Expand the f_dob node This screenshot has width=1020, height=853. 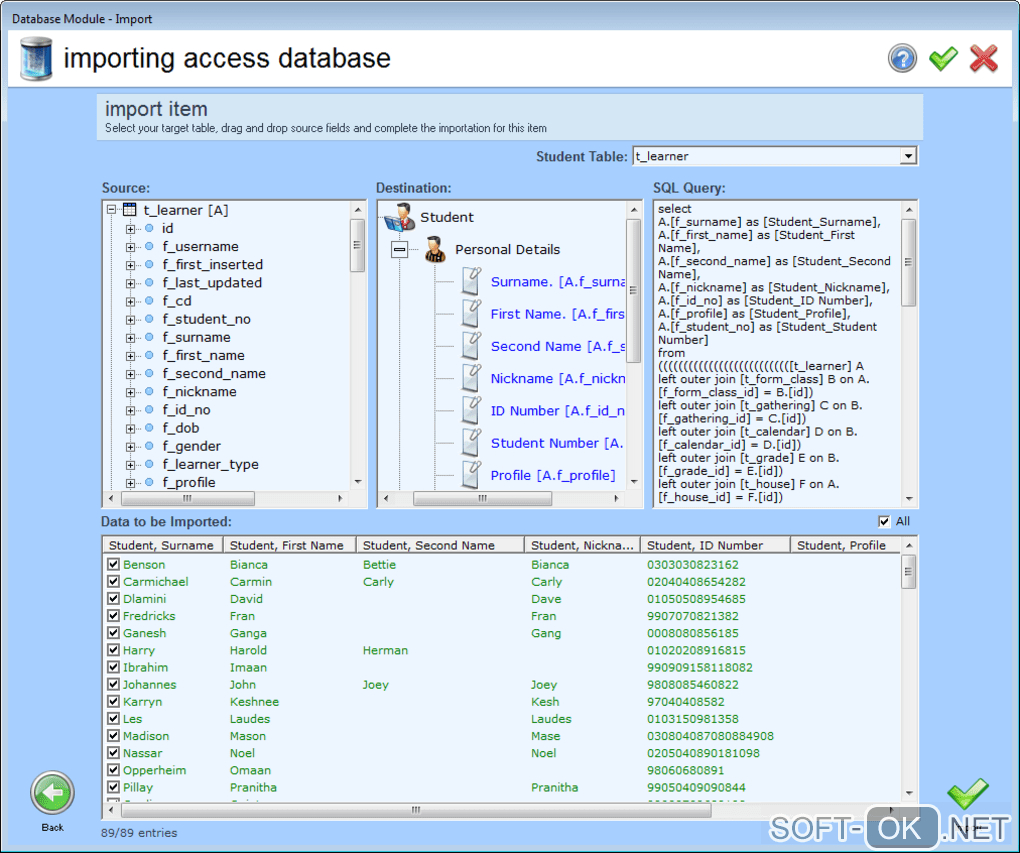[x=130, y=428]
